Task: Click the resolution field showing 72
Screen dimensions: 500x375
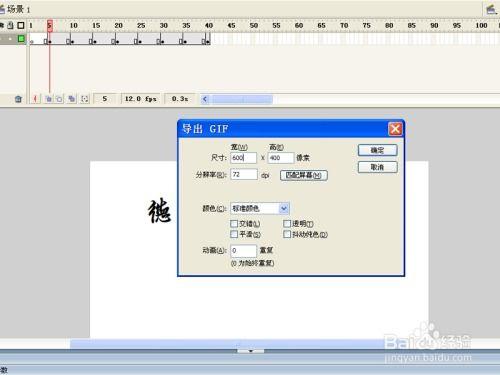Action: pos(244,174)
